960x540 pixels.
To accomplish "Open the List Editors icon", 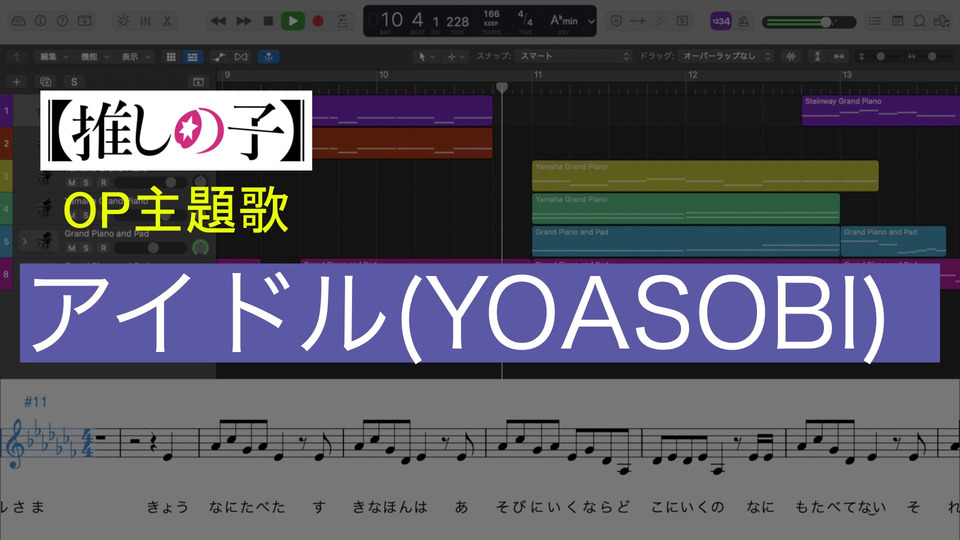I will (875, 21).
